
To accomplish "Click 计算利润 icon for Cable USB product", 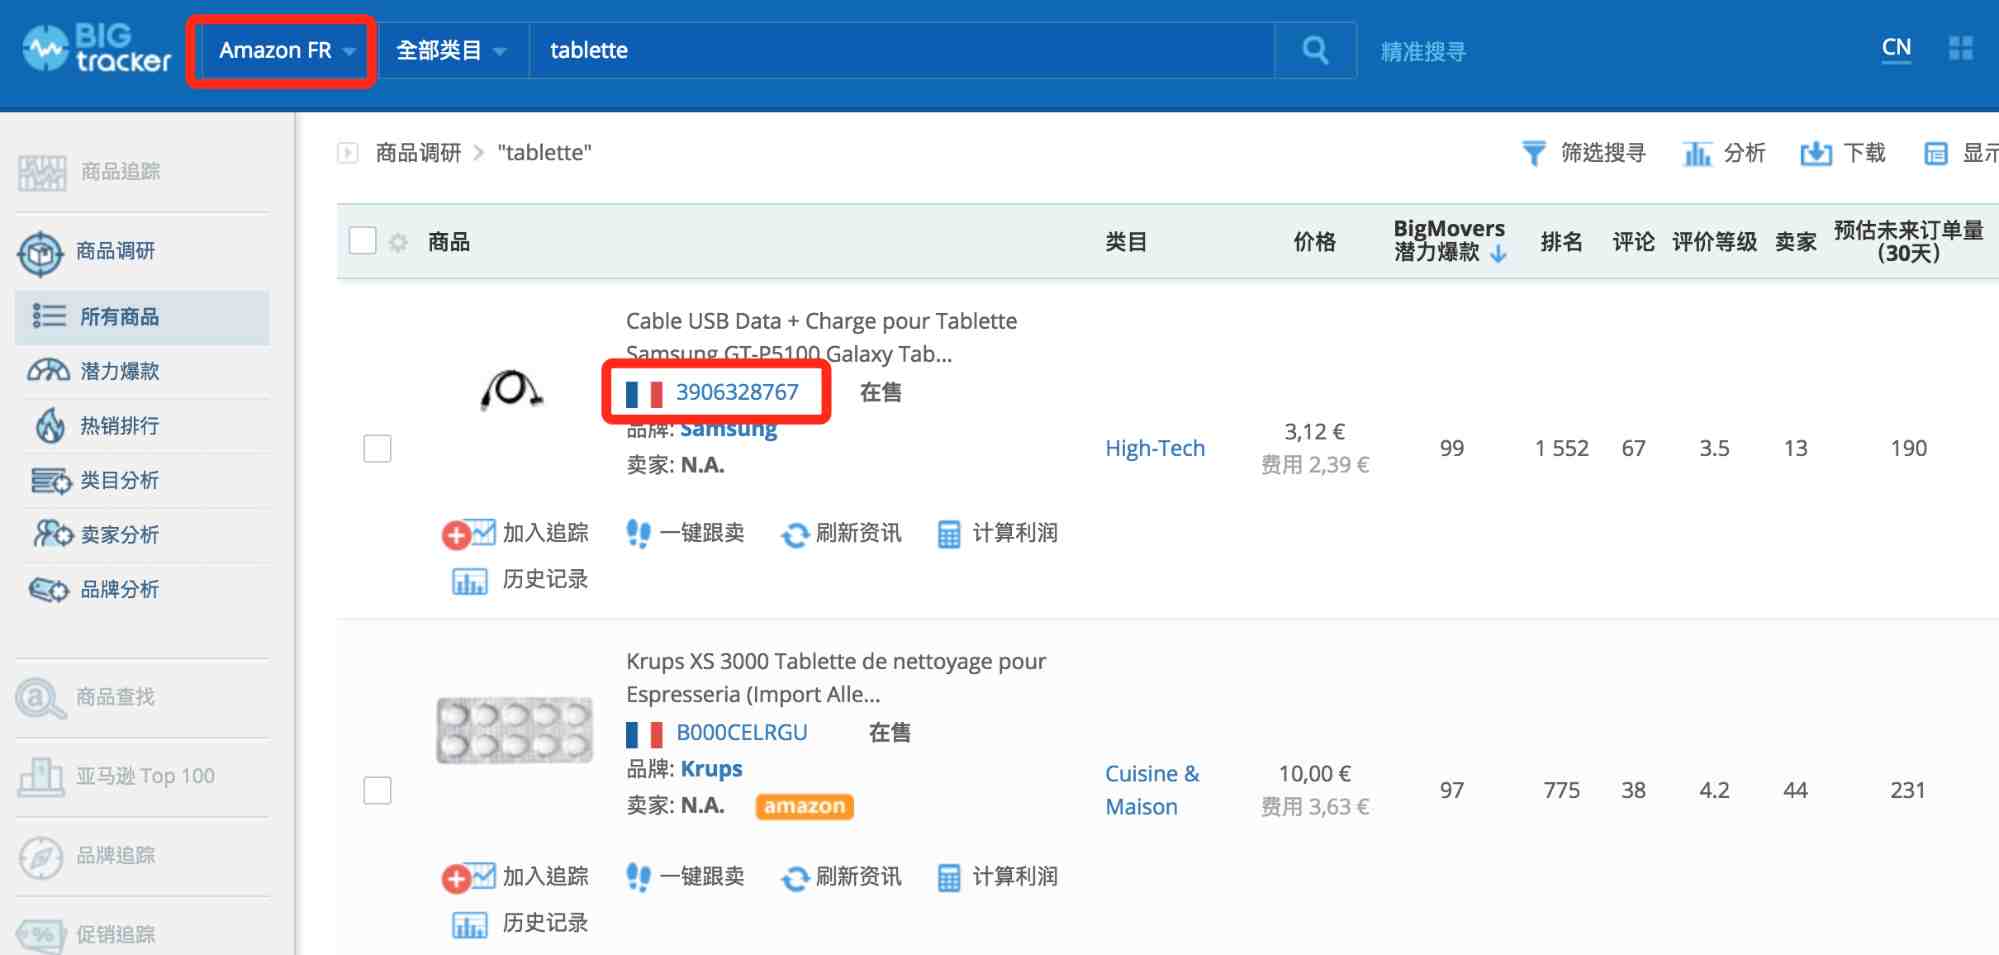I will click(949, 534).
